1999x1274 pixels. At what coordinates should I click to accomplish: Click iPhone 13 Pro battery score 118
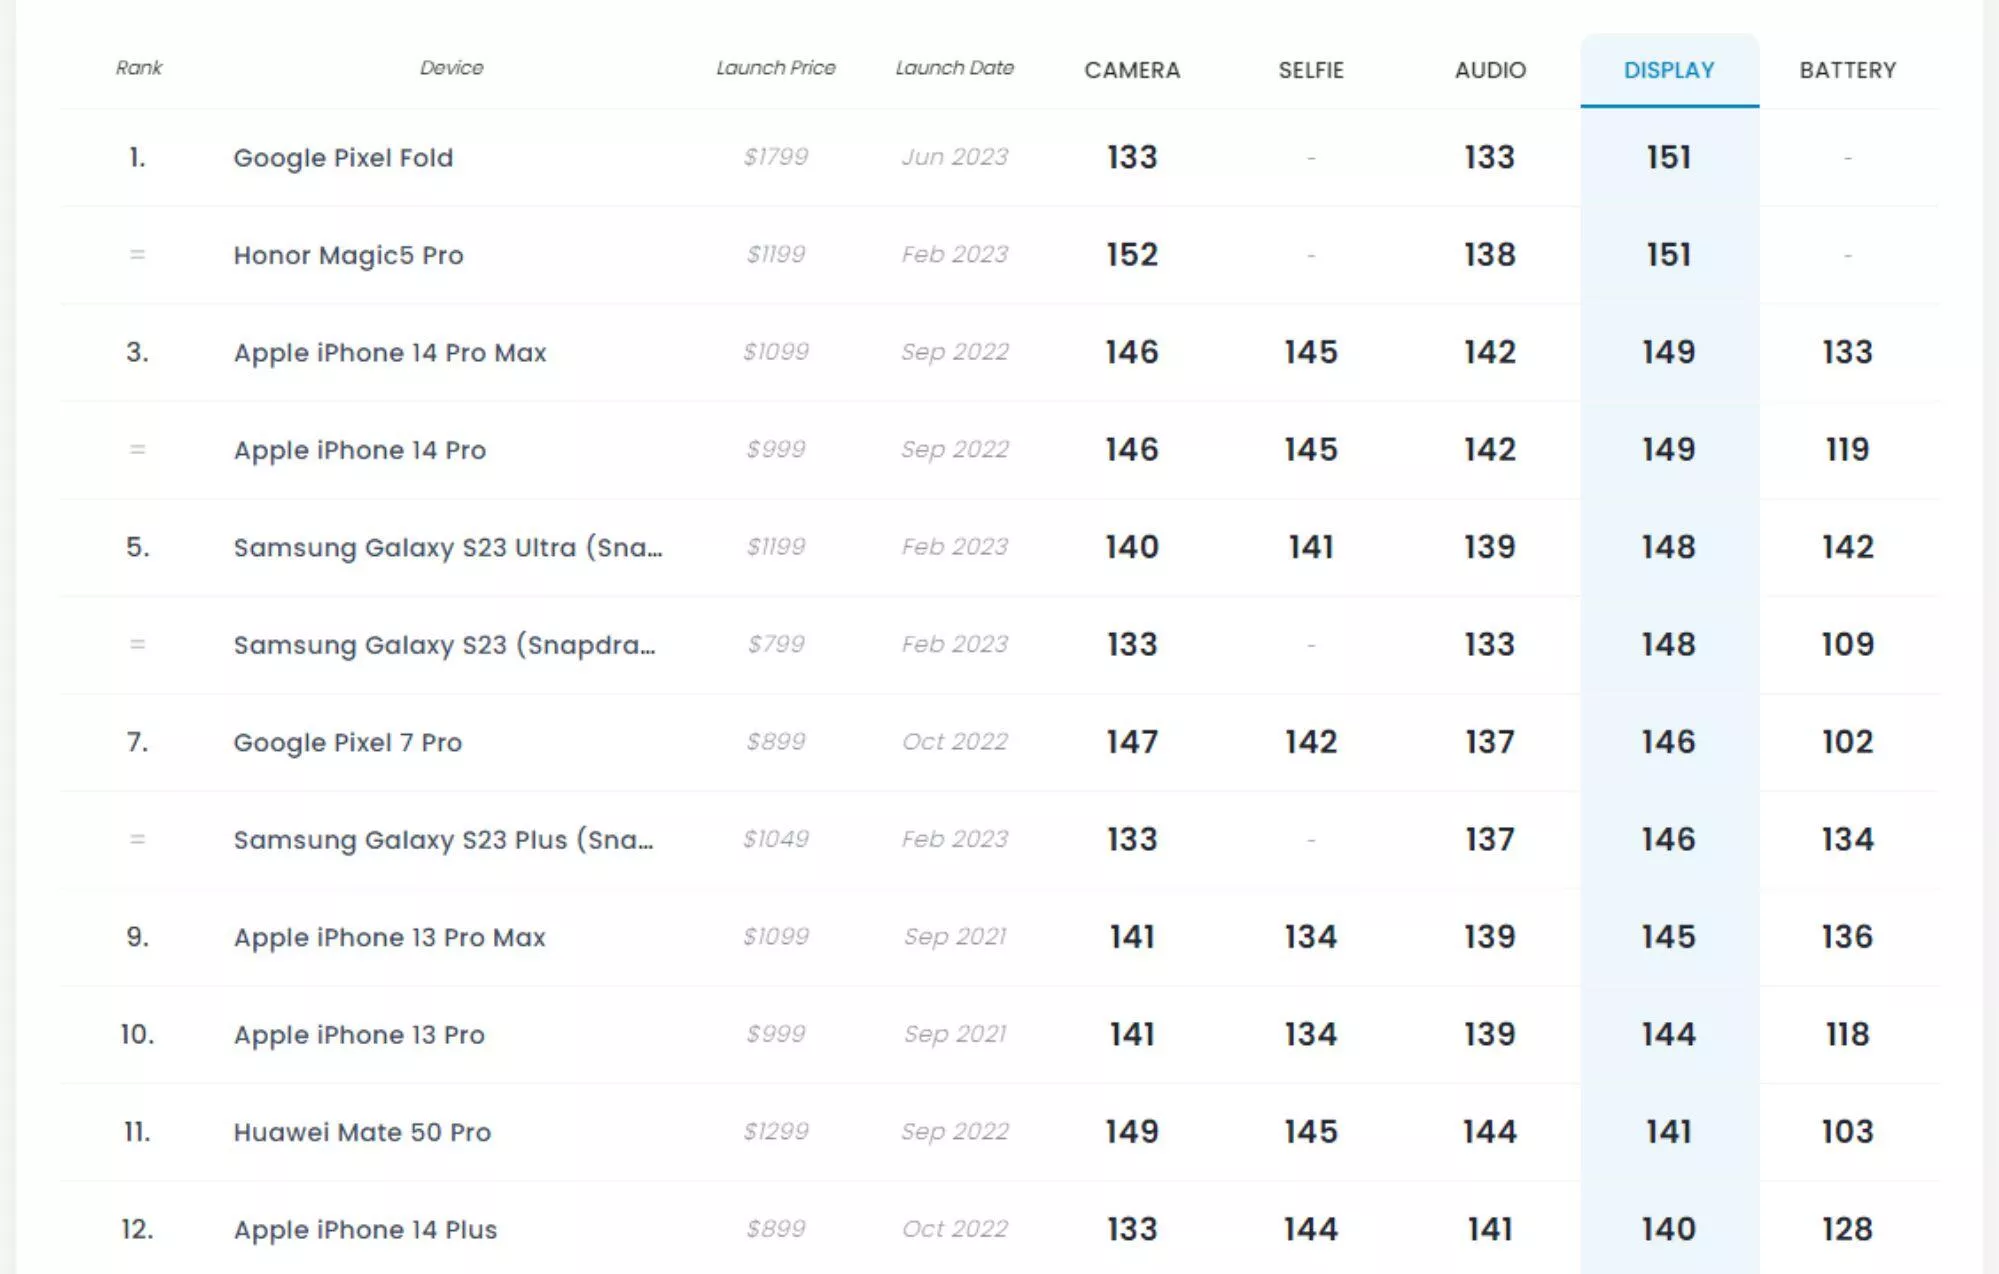click(1848, 1034)
